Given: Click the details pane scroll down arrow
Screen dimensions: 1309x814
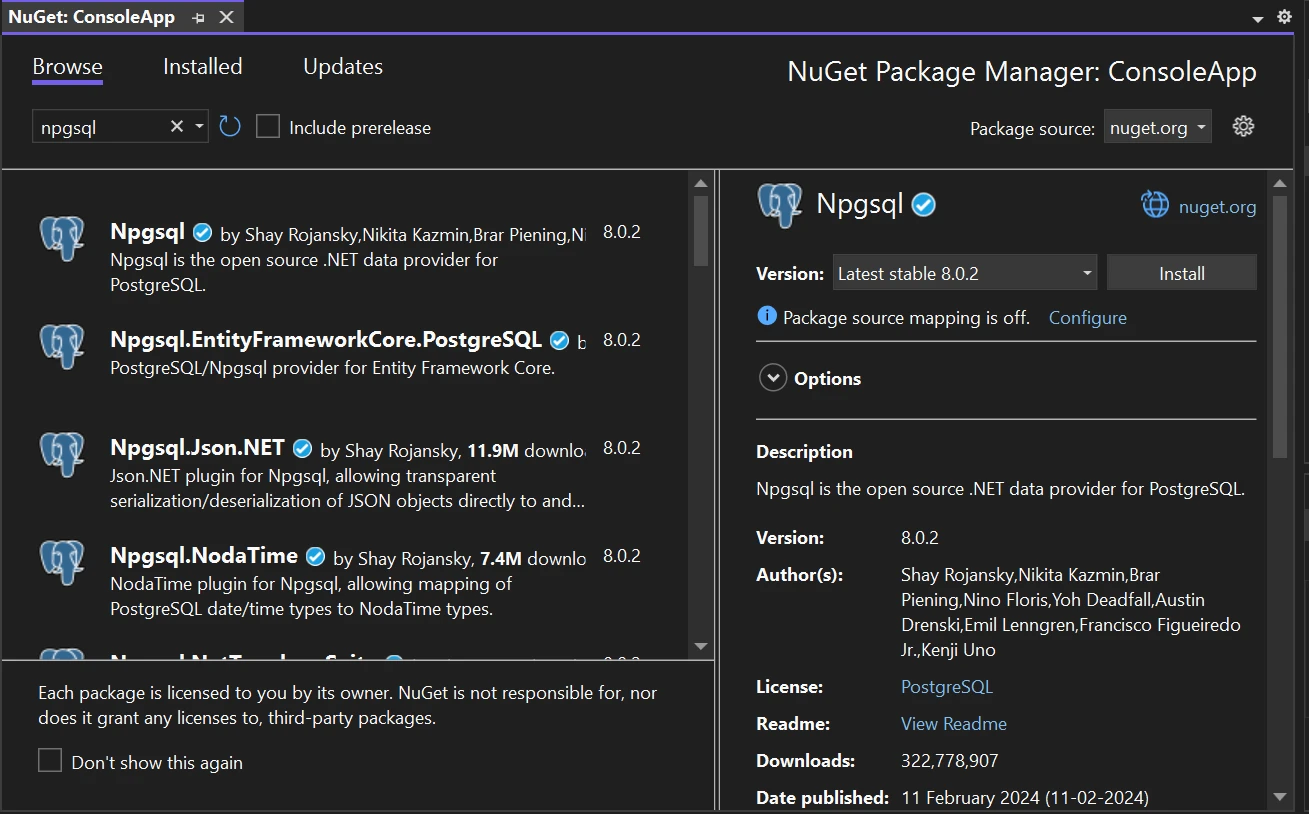Looking at the screenshot, I should 1280,797.
